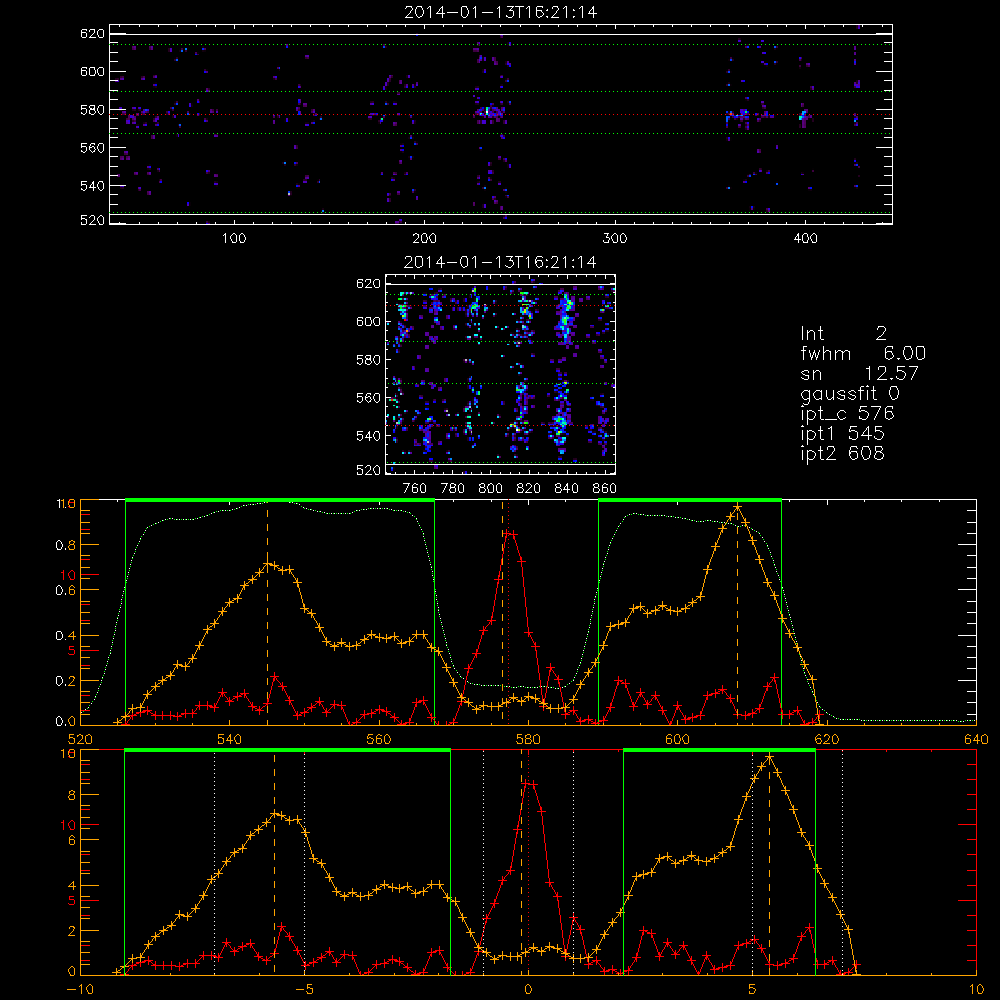Click the red central peak in third plot
1000x1000 pixels.
click(x=509, y=533)
